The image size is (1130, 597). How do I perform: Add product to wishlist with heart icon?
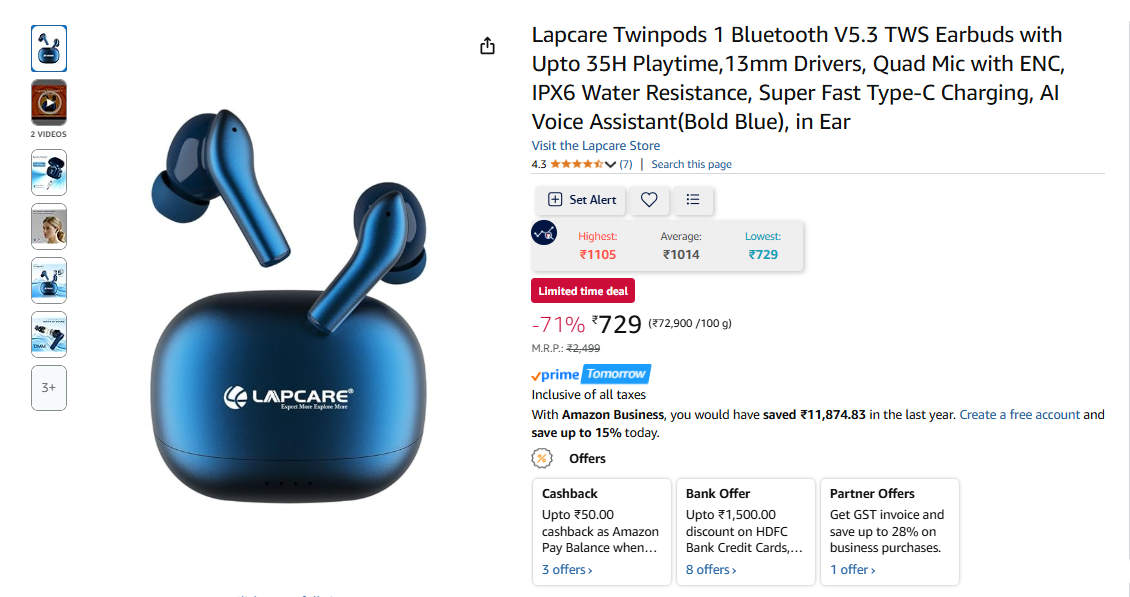(x=649, y=200)
